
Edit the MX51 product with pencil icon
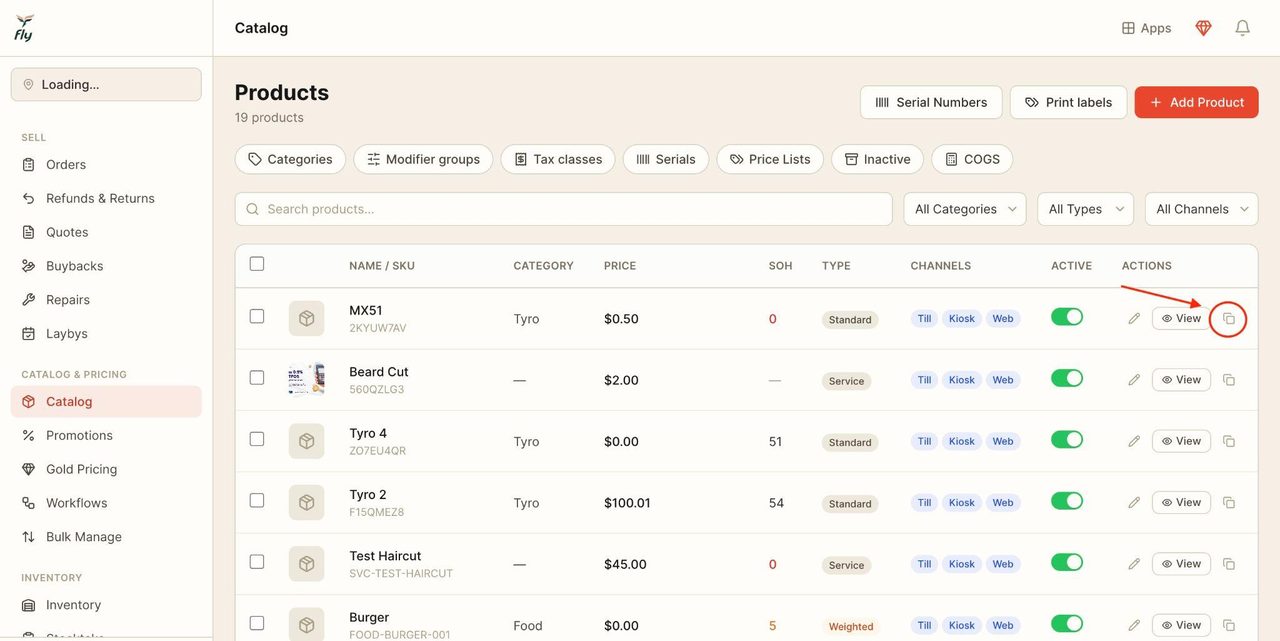tap(1134, 319)
